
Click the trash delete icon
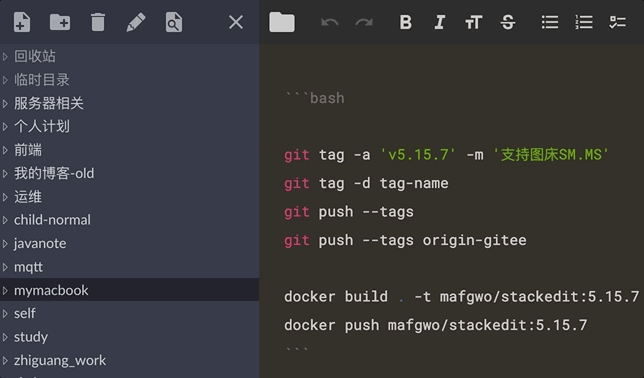pos(98,22)
